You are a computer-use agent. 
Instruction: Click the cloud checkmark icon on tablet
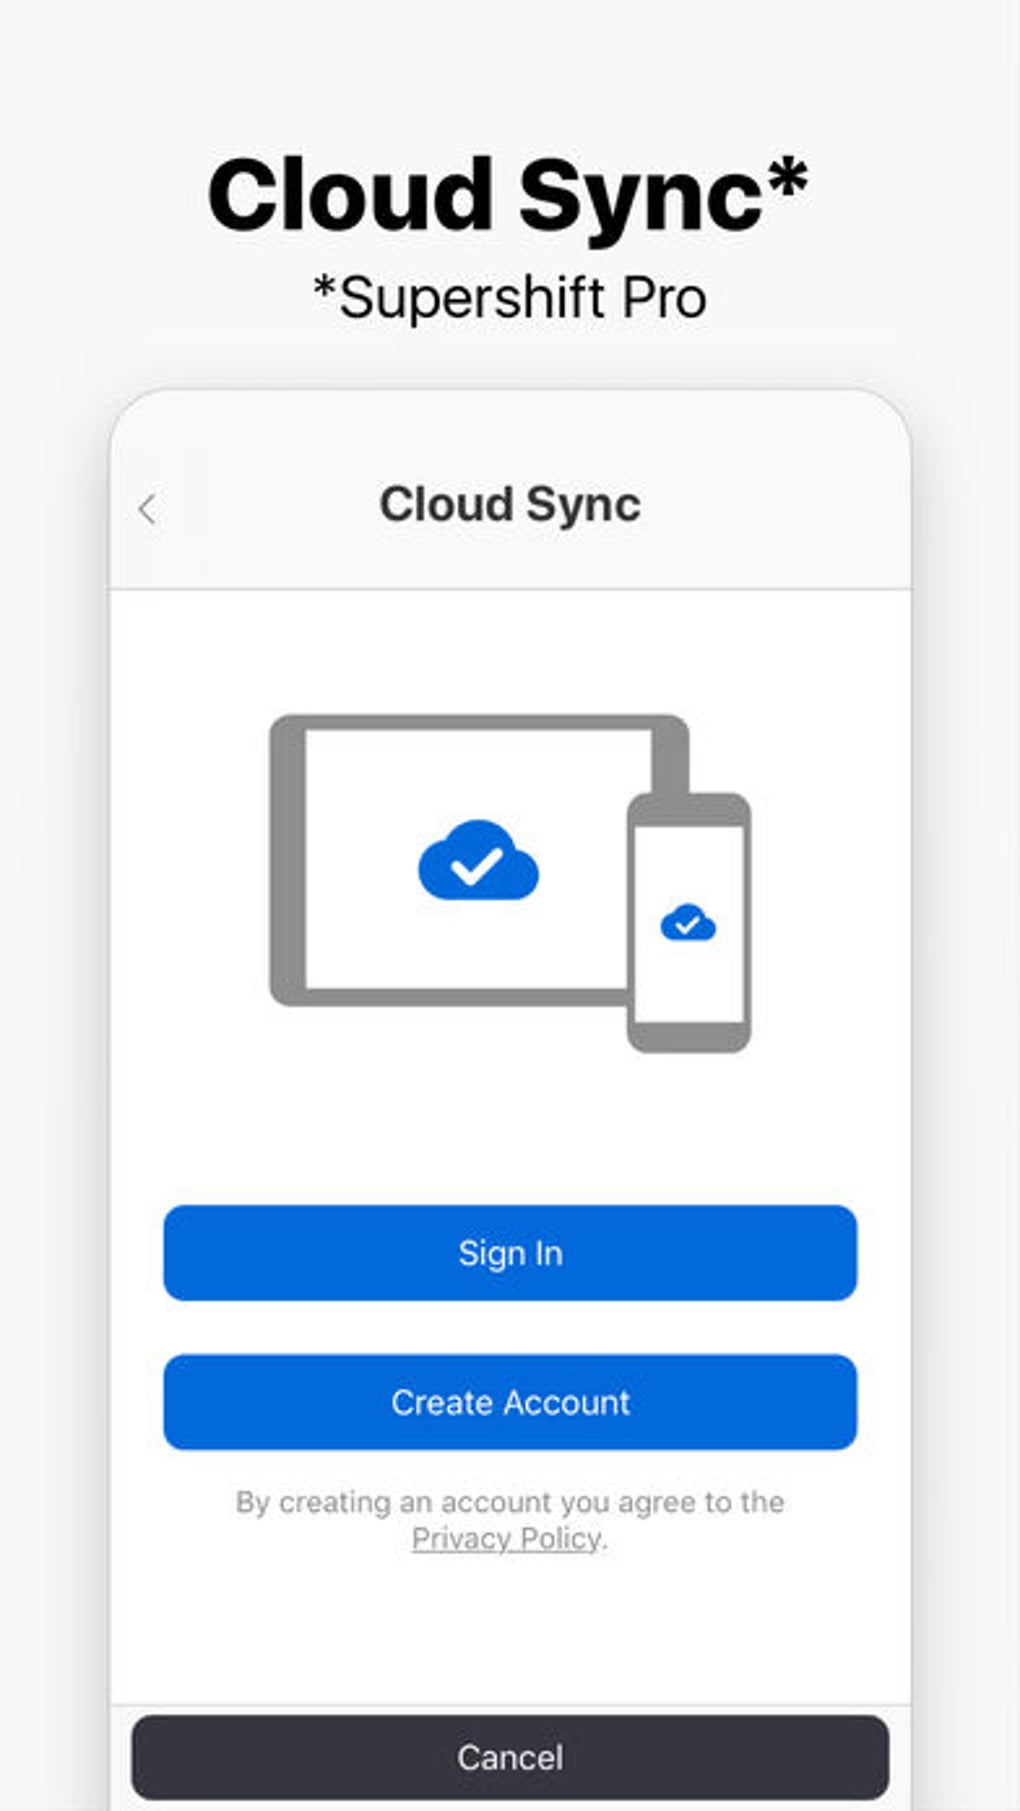click(x=478, y=860)
